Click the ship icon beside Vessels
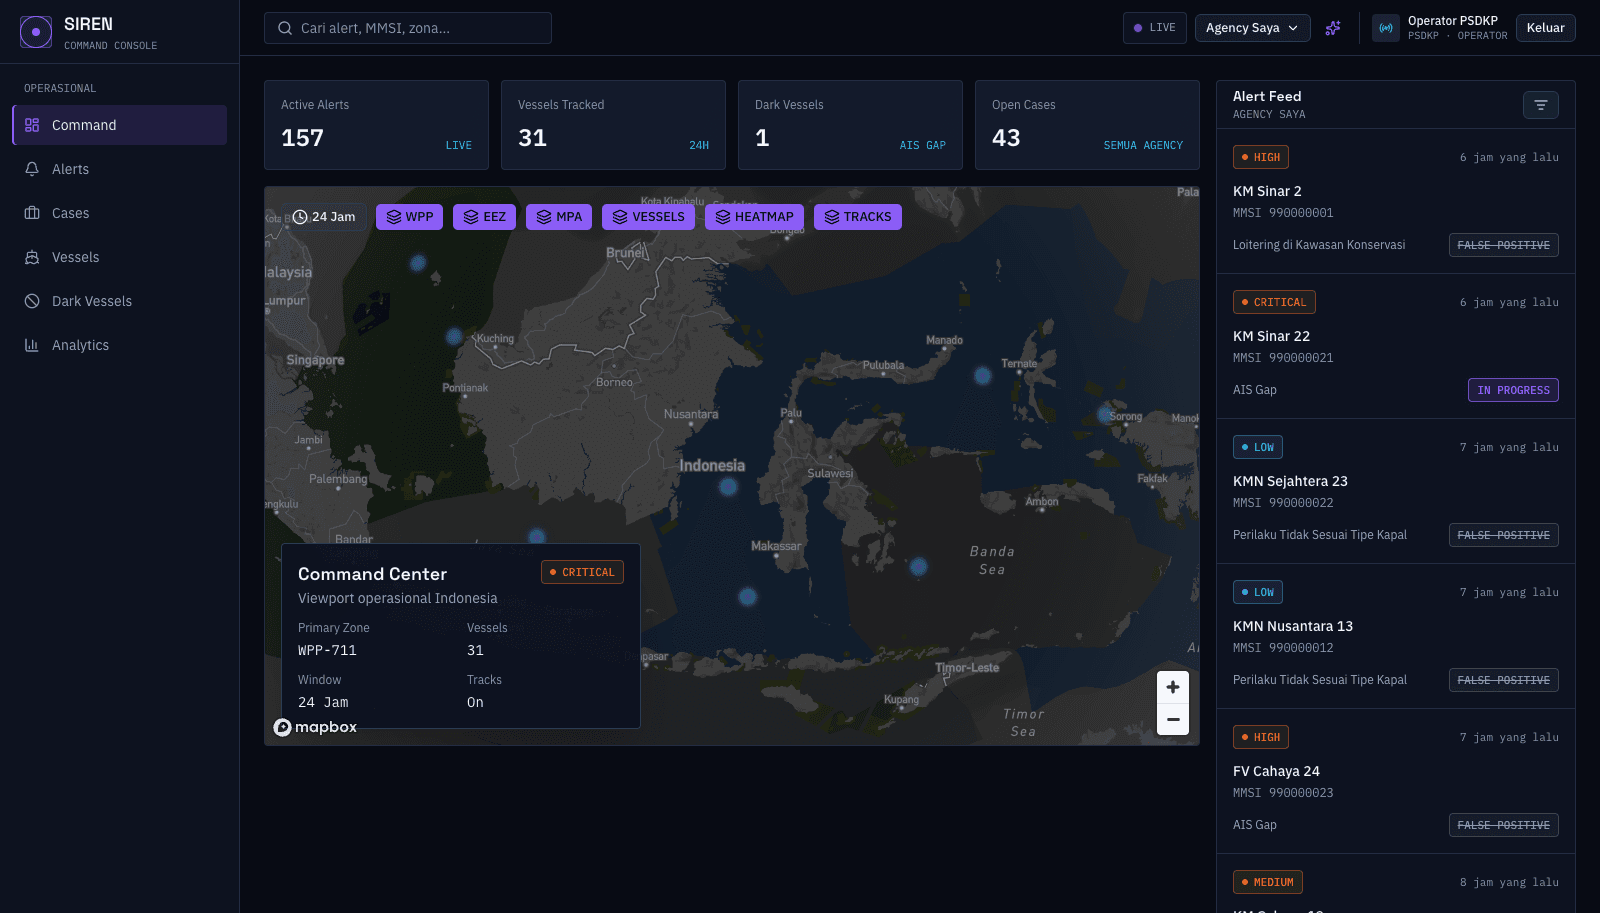 (32, 257)
